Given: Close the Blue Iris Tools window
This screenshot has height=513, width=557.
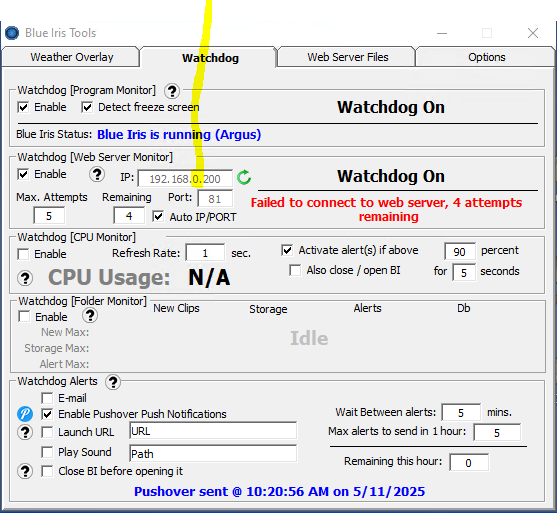Looking at the screenshot, I should 532,33.
